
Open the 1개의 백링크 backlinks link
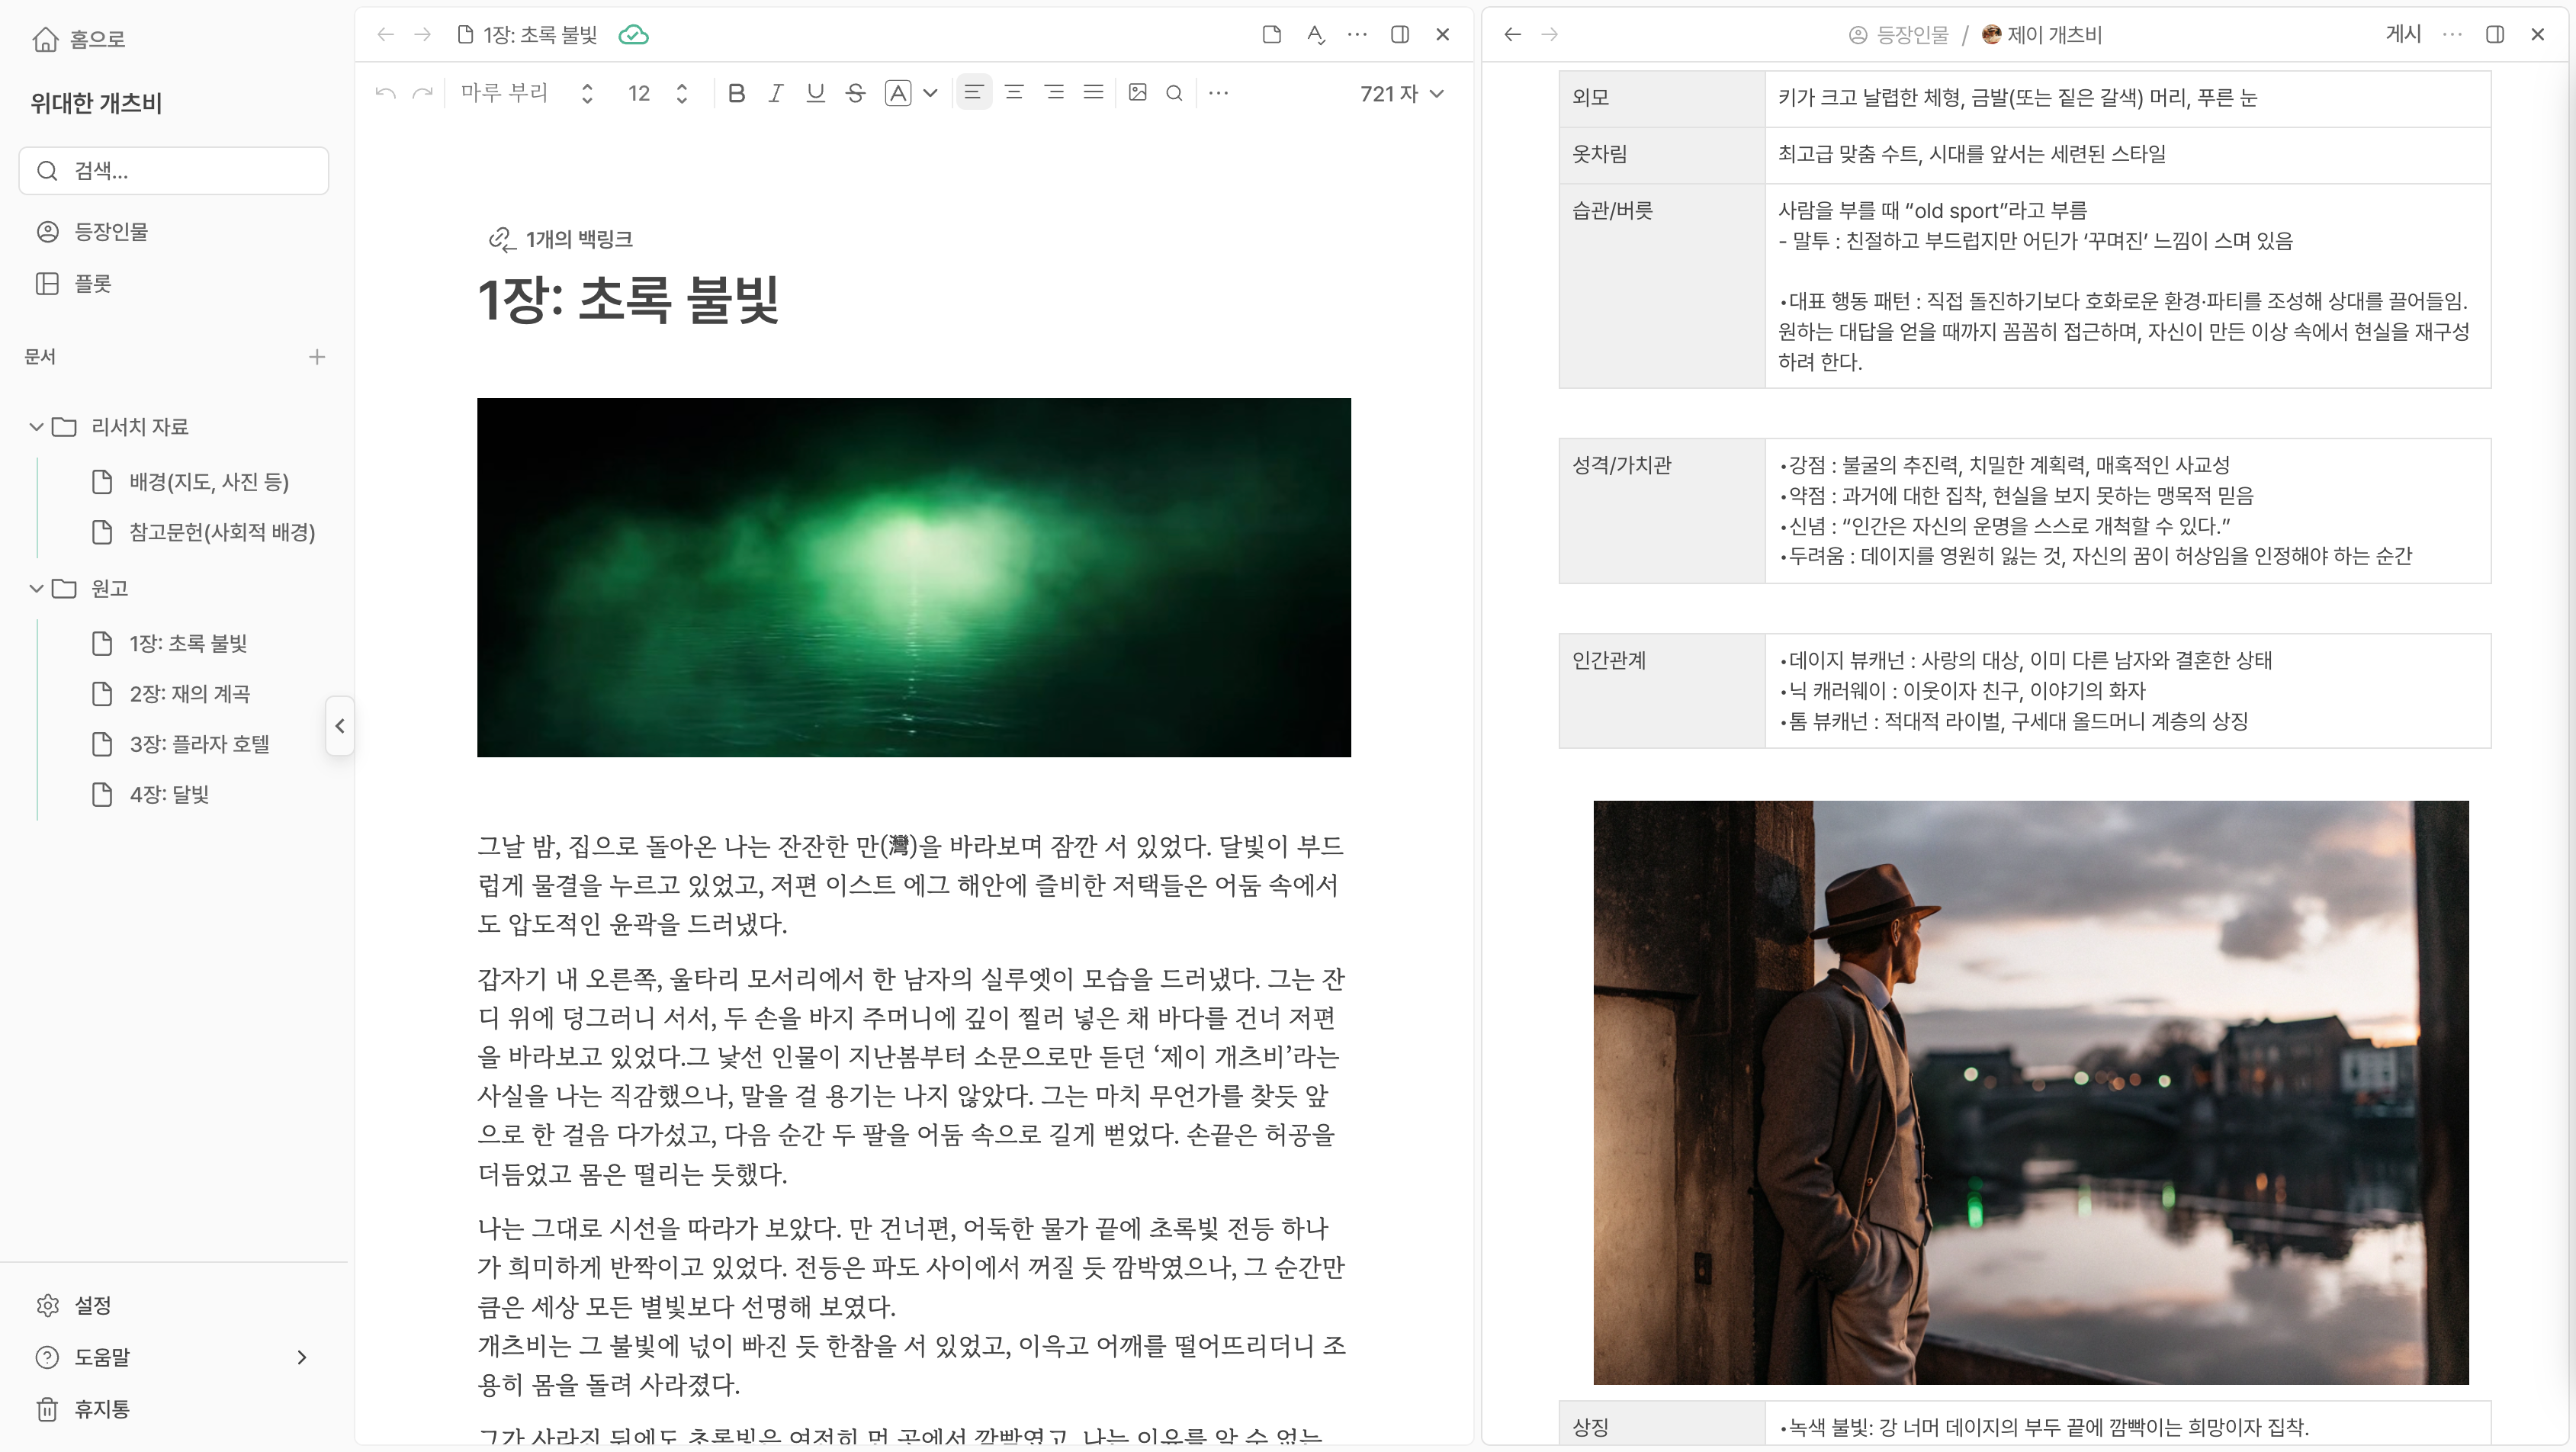tap(561, 239)
